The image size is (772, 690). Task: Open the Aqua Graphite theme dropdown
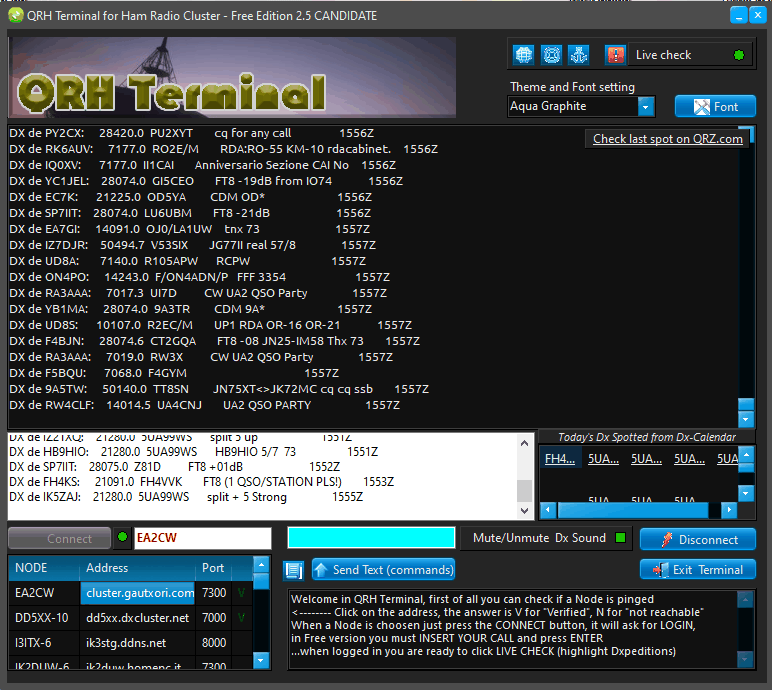(645, 107)
